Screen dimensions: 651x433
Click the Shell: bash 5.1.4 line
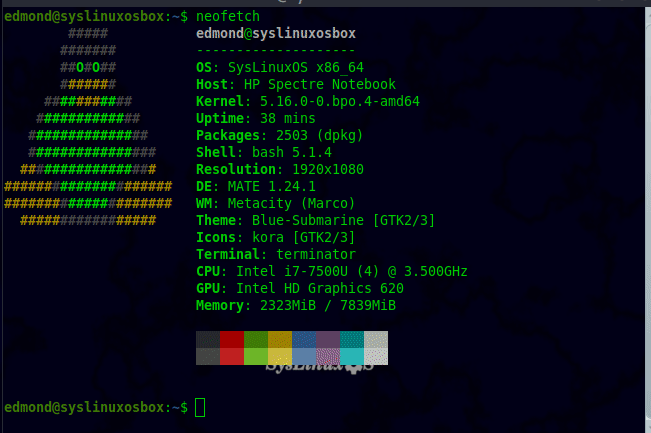[264, 152]
